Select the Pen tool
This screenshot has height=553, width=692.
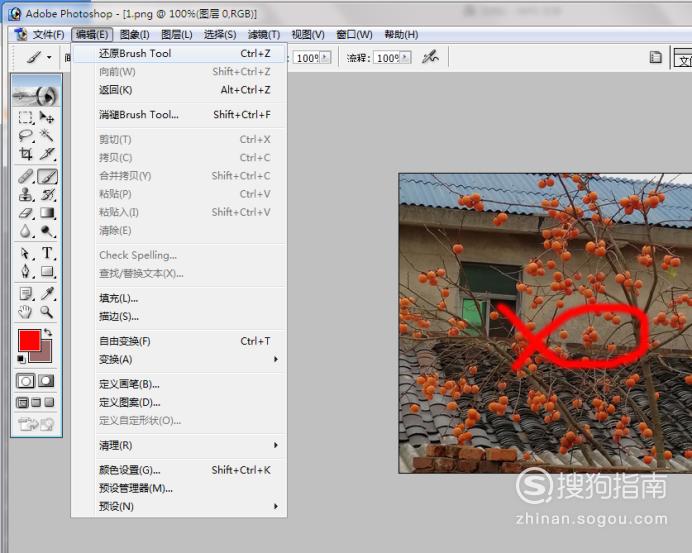pyautogui.click(x=26, y=271)
